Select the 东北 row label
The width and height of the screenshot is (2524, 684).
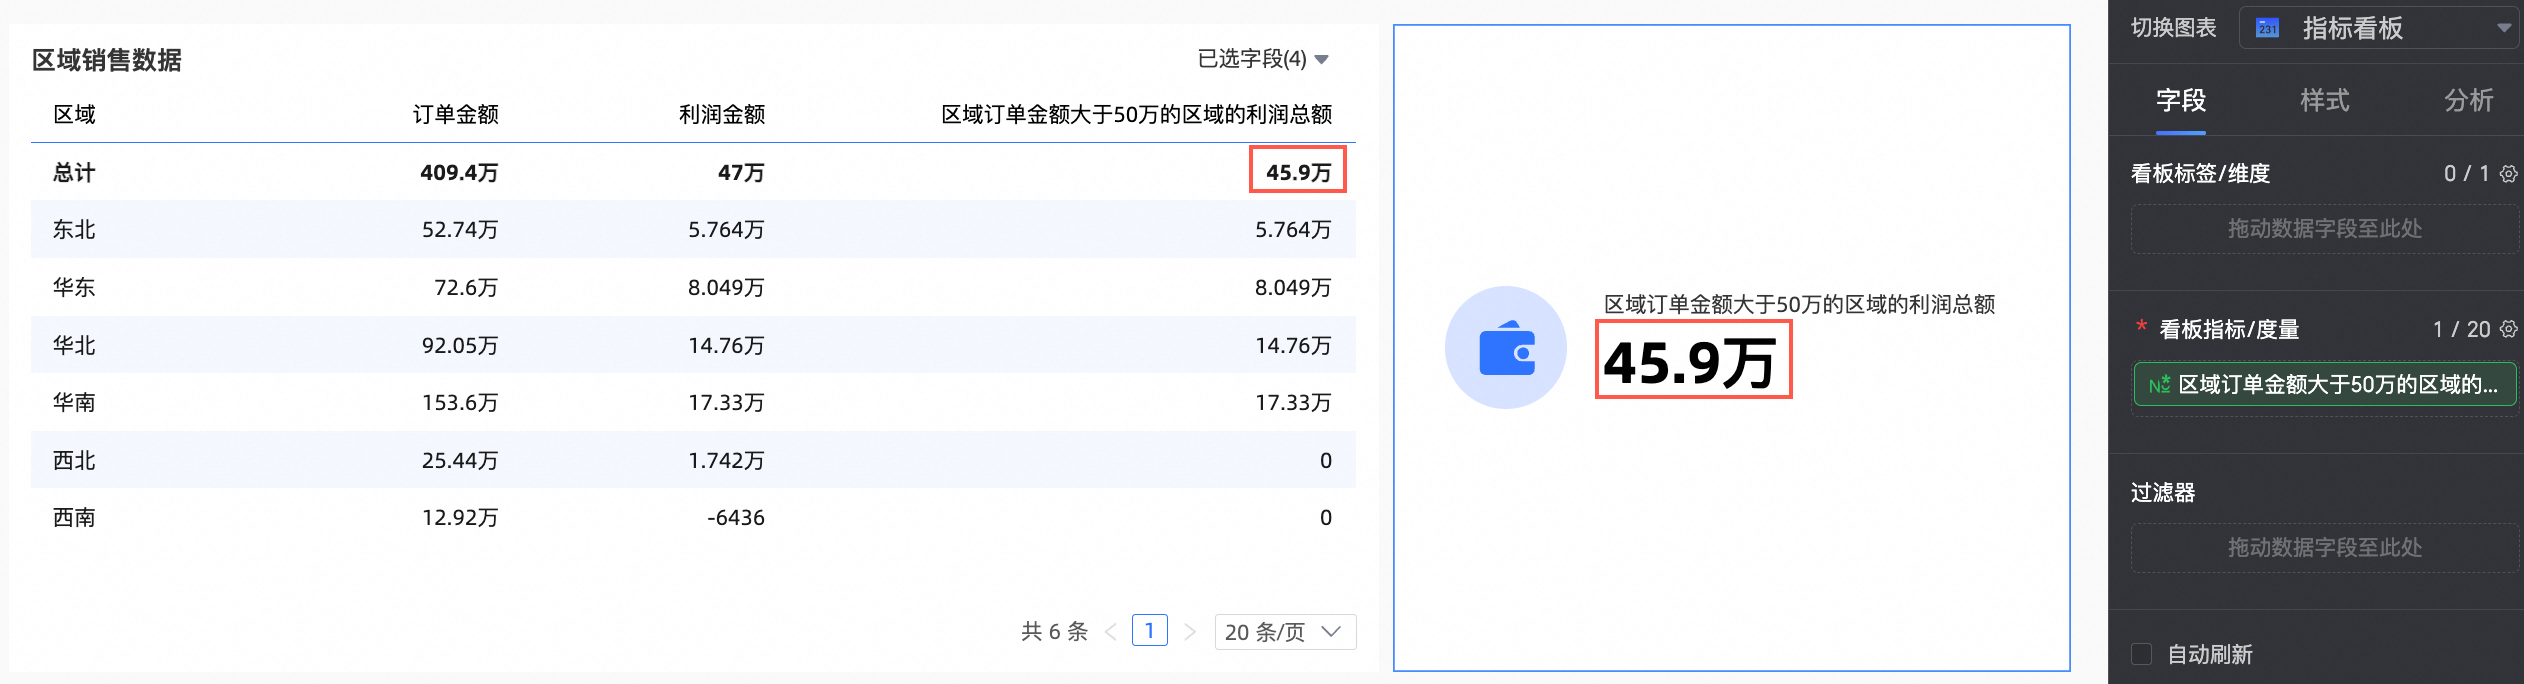[74, 229]
